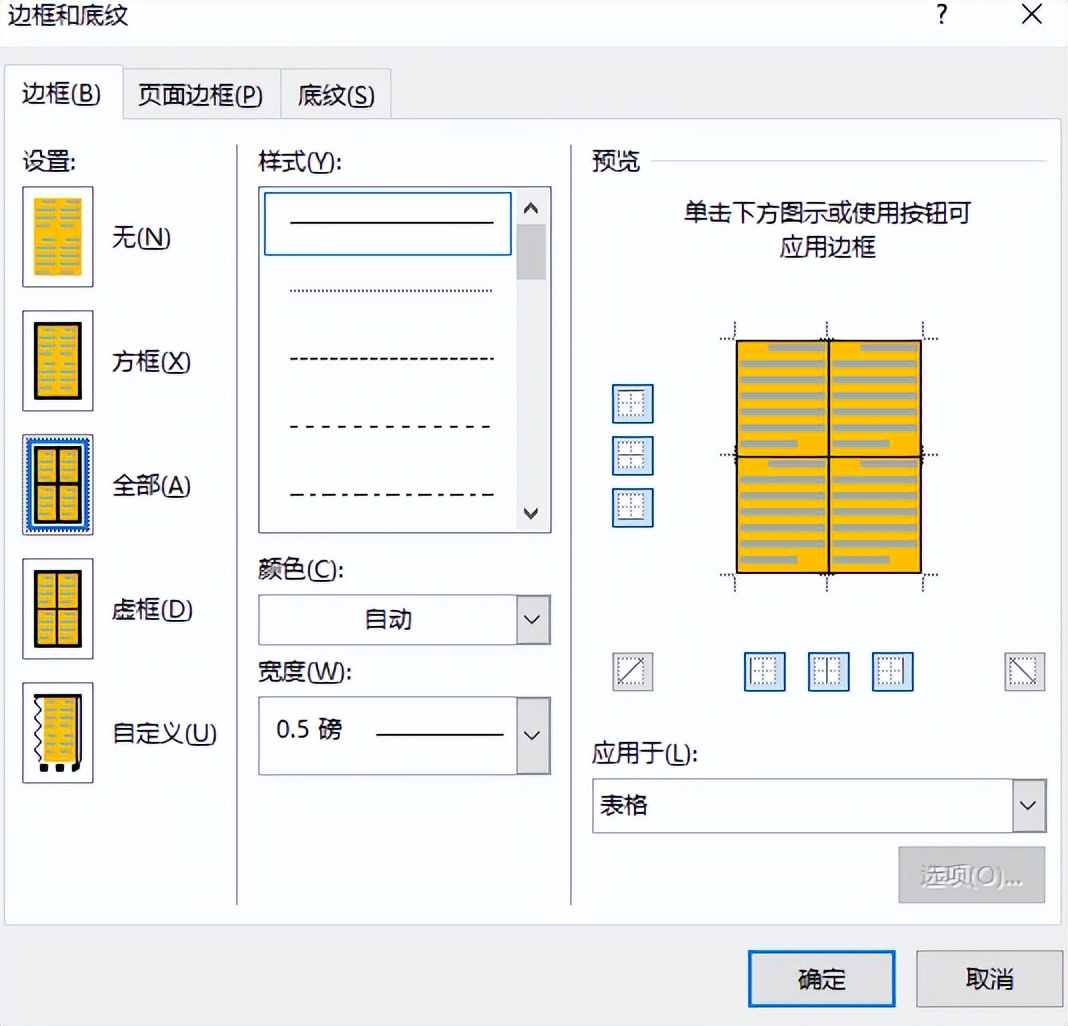Select the 方框 (Box) border setting
The image size is (1068, 1026).
pos(57,361)
